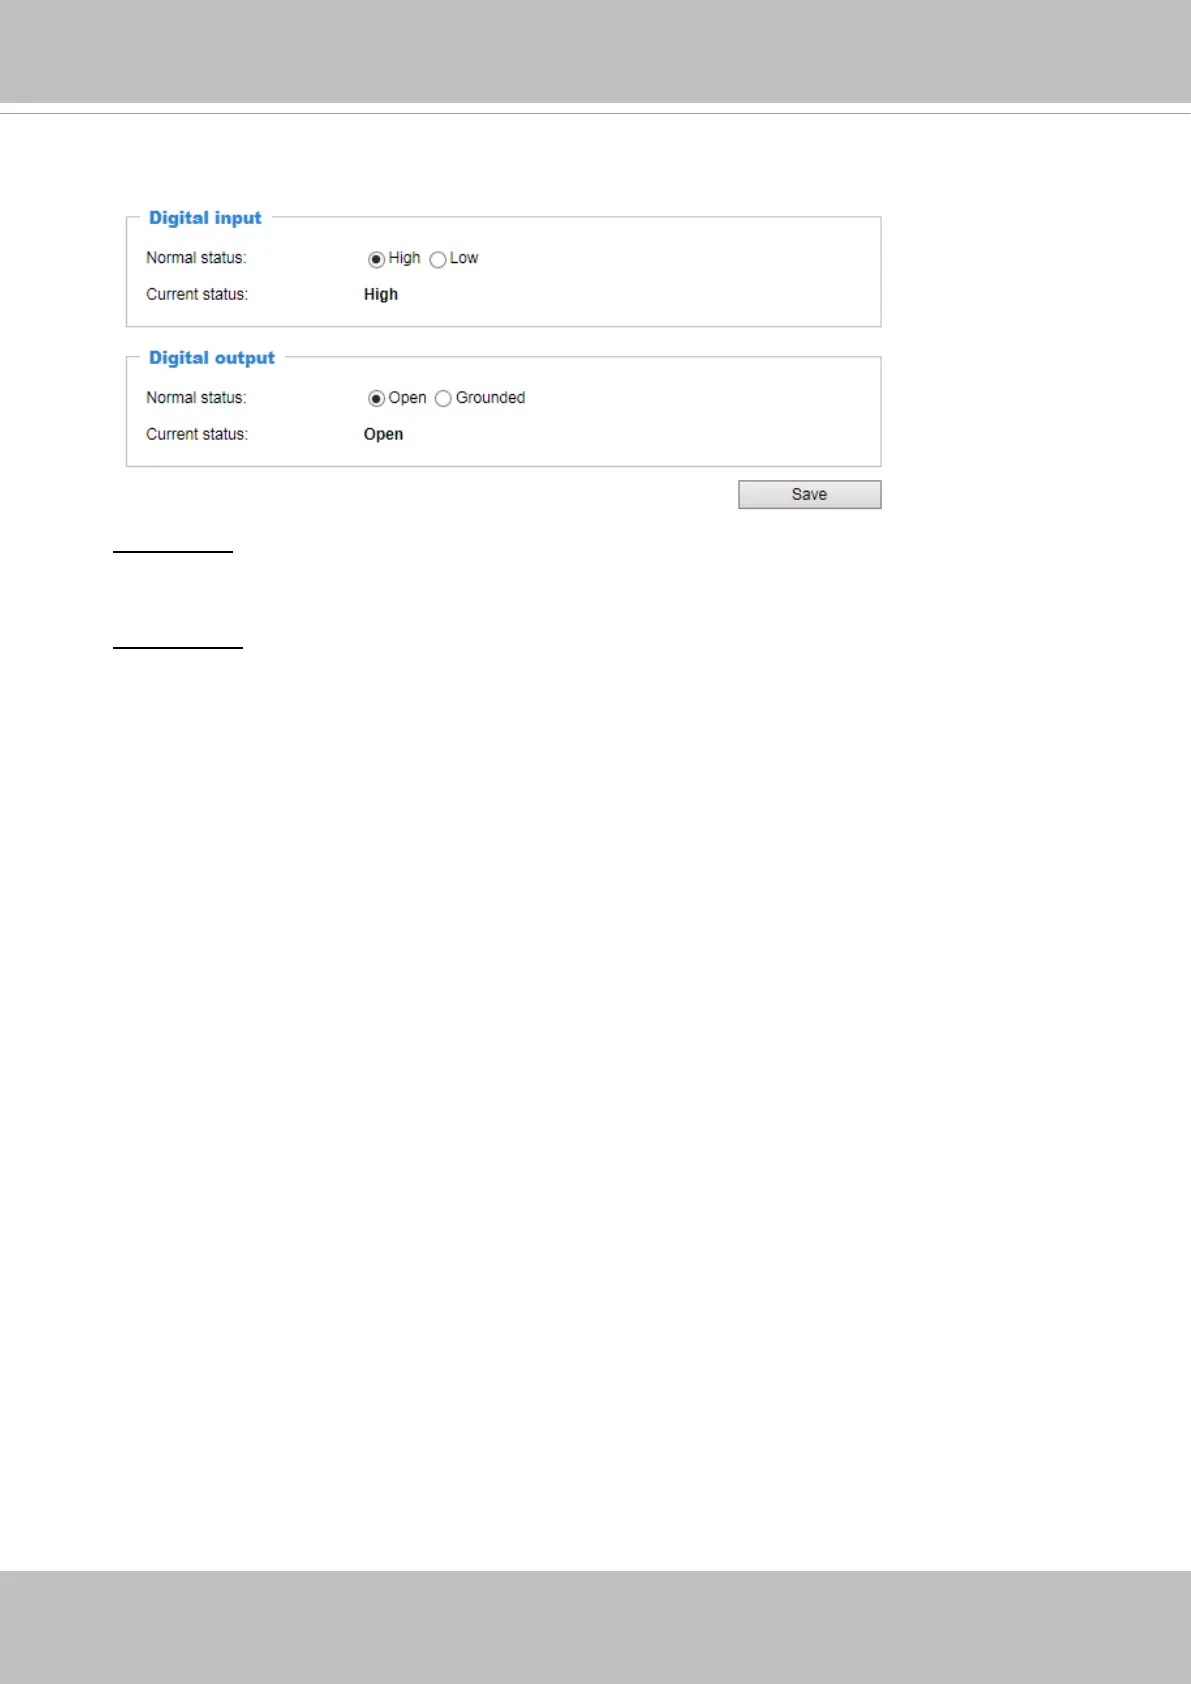Select Low for digital input normal status
The image size is (1191, 1684).
coord(437,259)
